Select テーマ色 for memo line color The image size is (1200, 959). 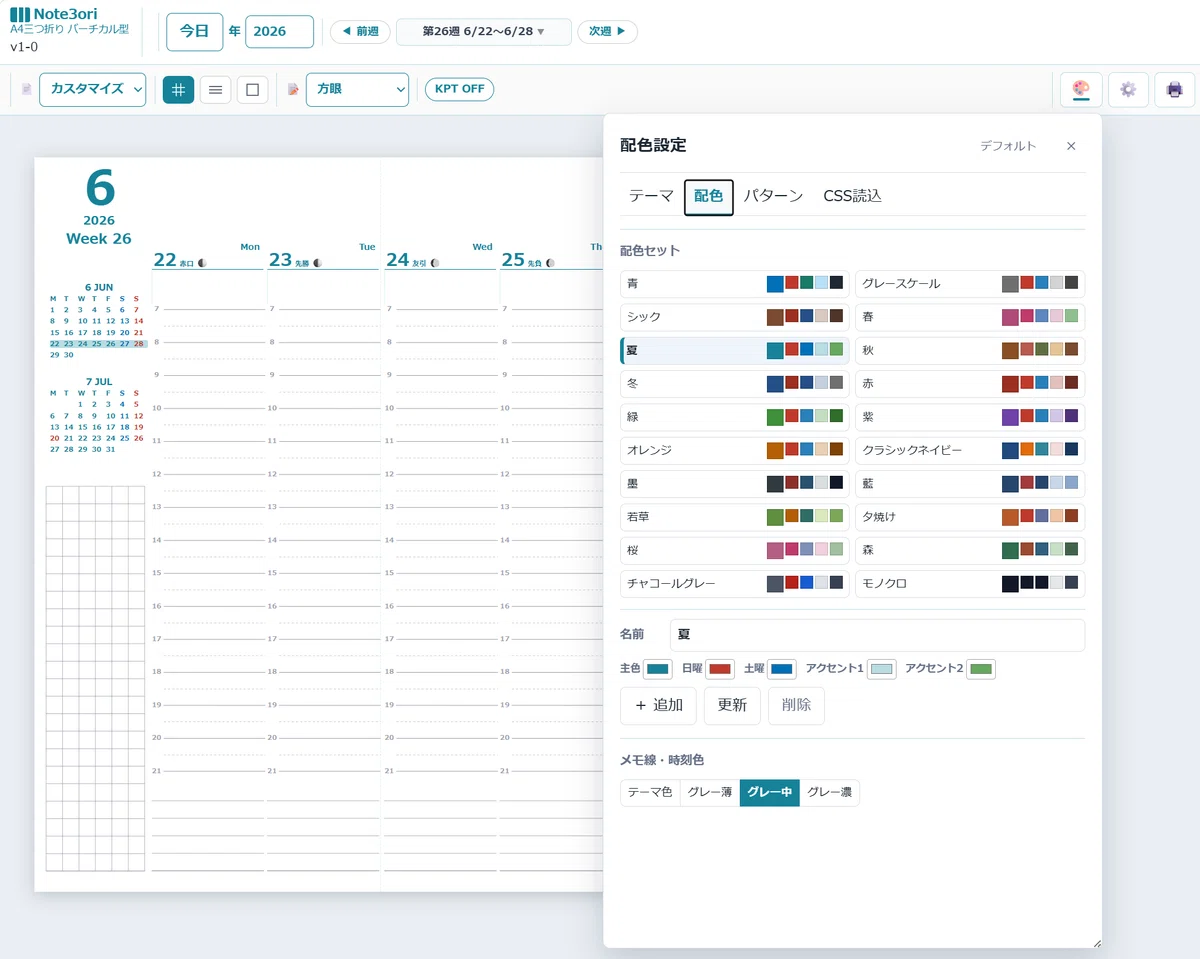pyautogui.click(x=650, y=793)
